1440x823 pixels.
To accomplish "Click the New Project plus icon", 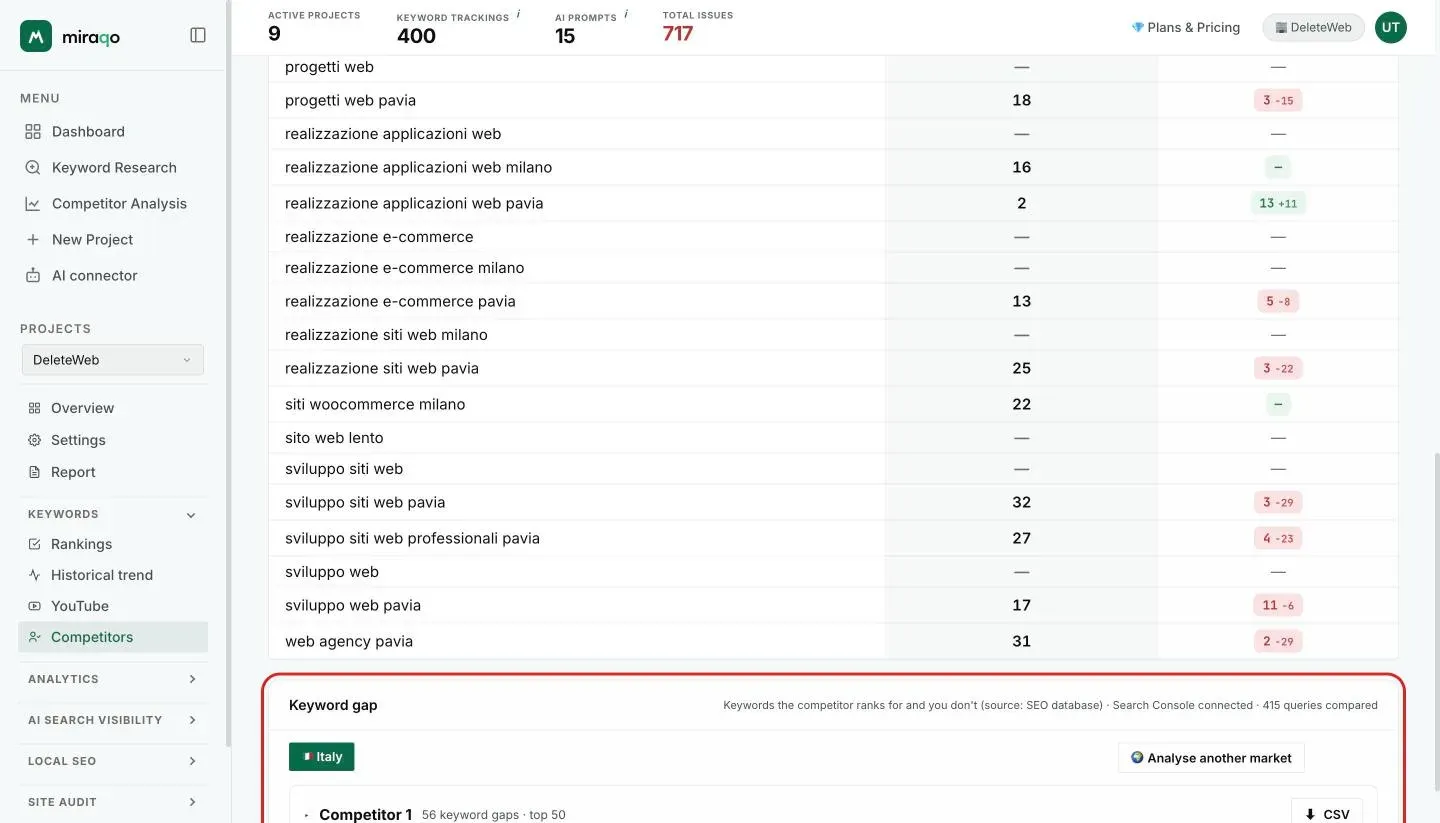I will click(x=33, y=239).
